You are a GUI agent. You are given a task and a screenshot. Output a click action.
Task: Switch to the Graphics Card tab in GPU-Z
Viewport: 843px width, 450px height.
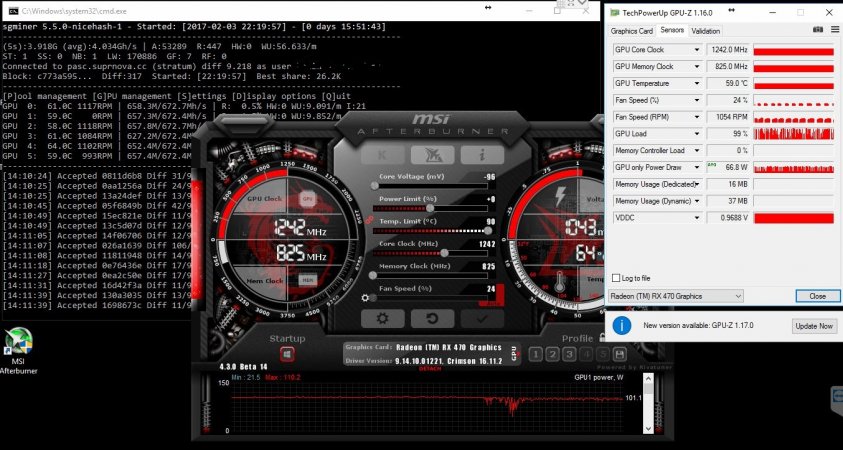tap(632, 31)
